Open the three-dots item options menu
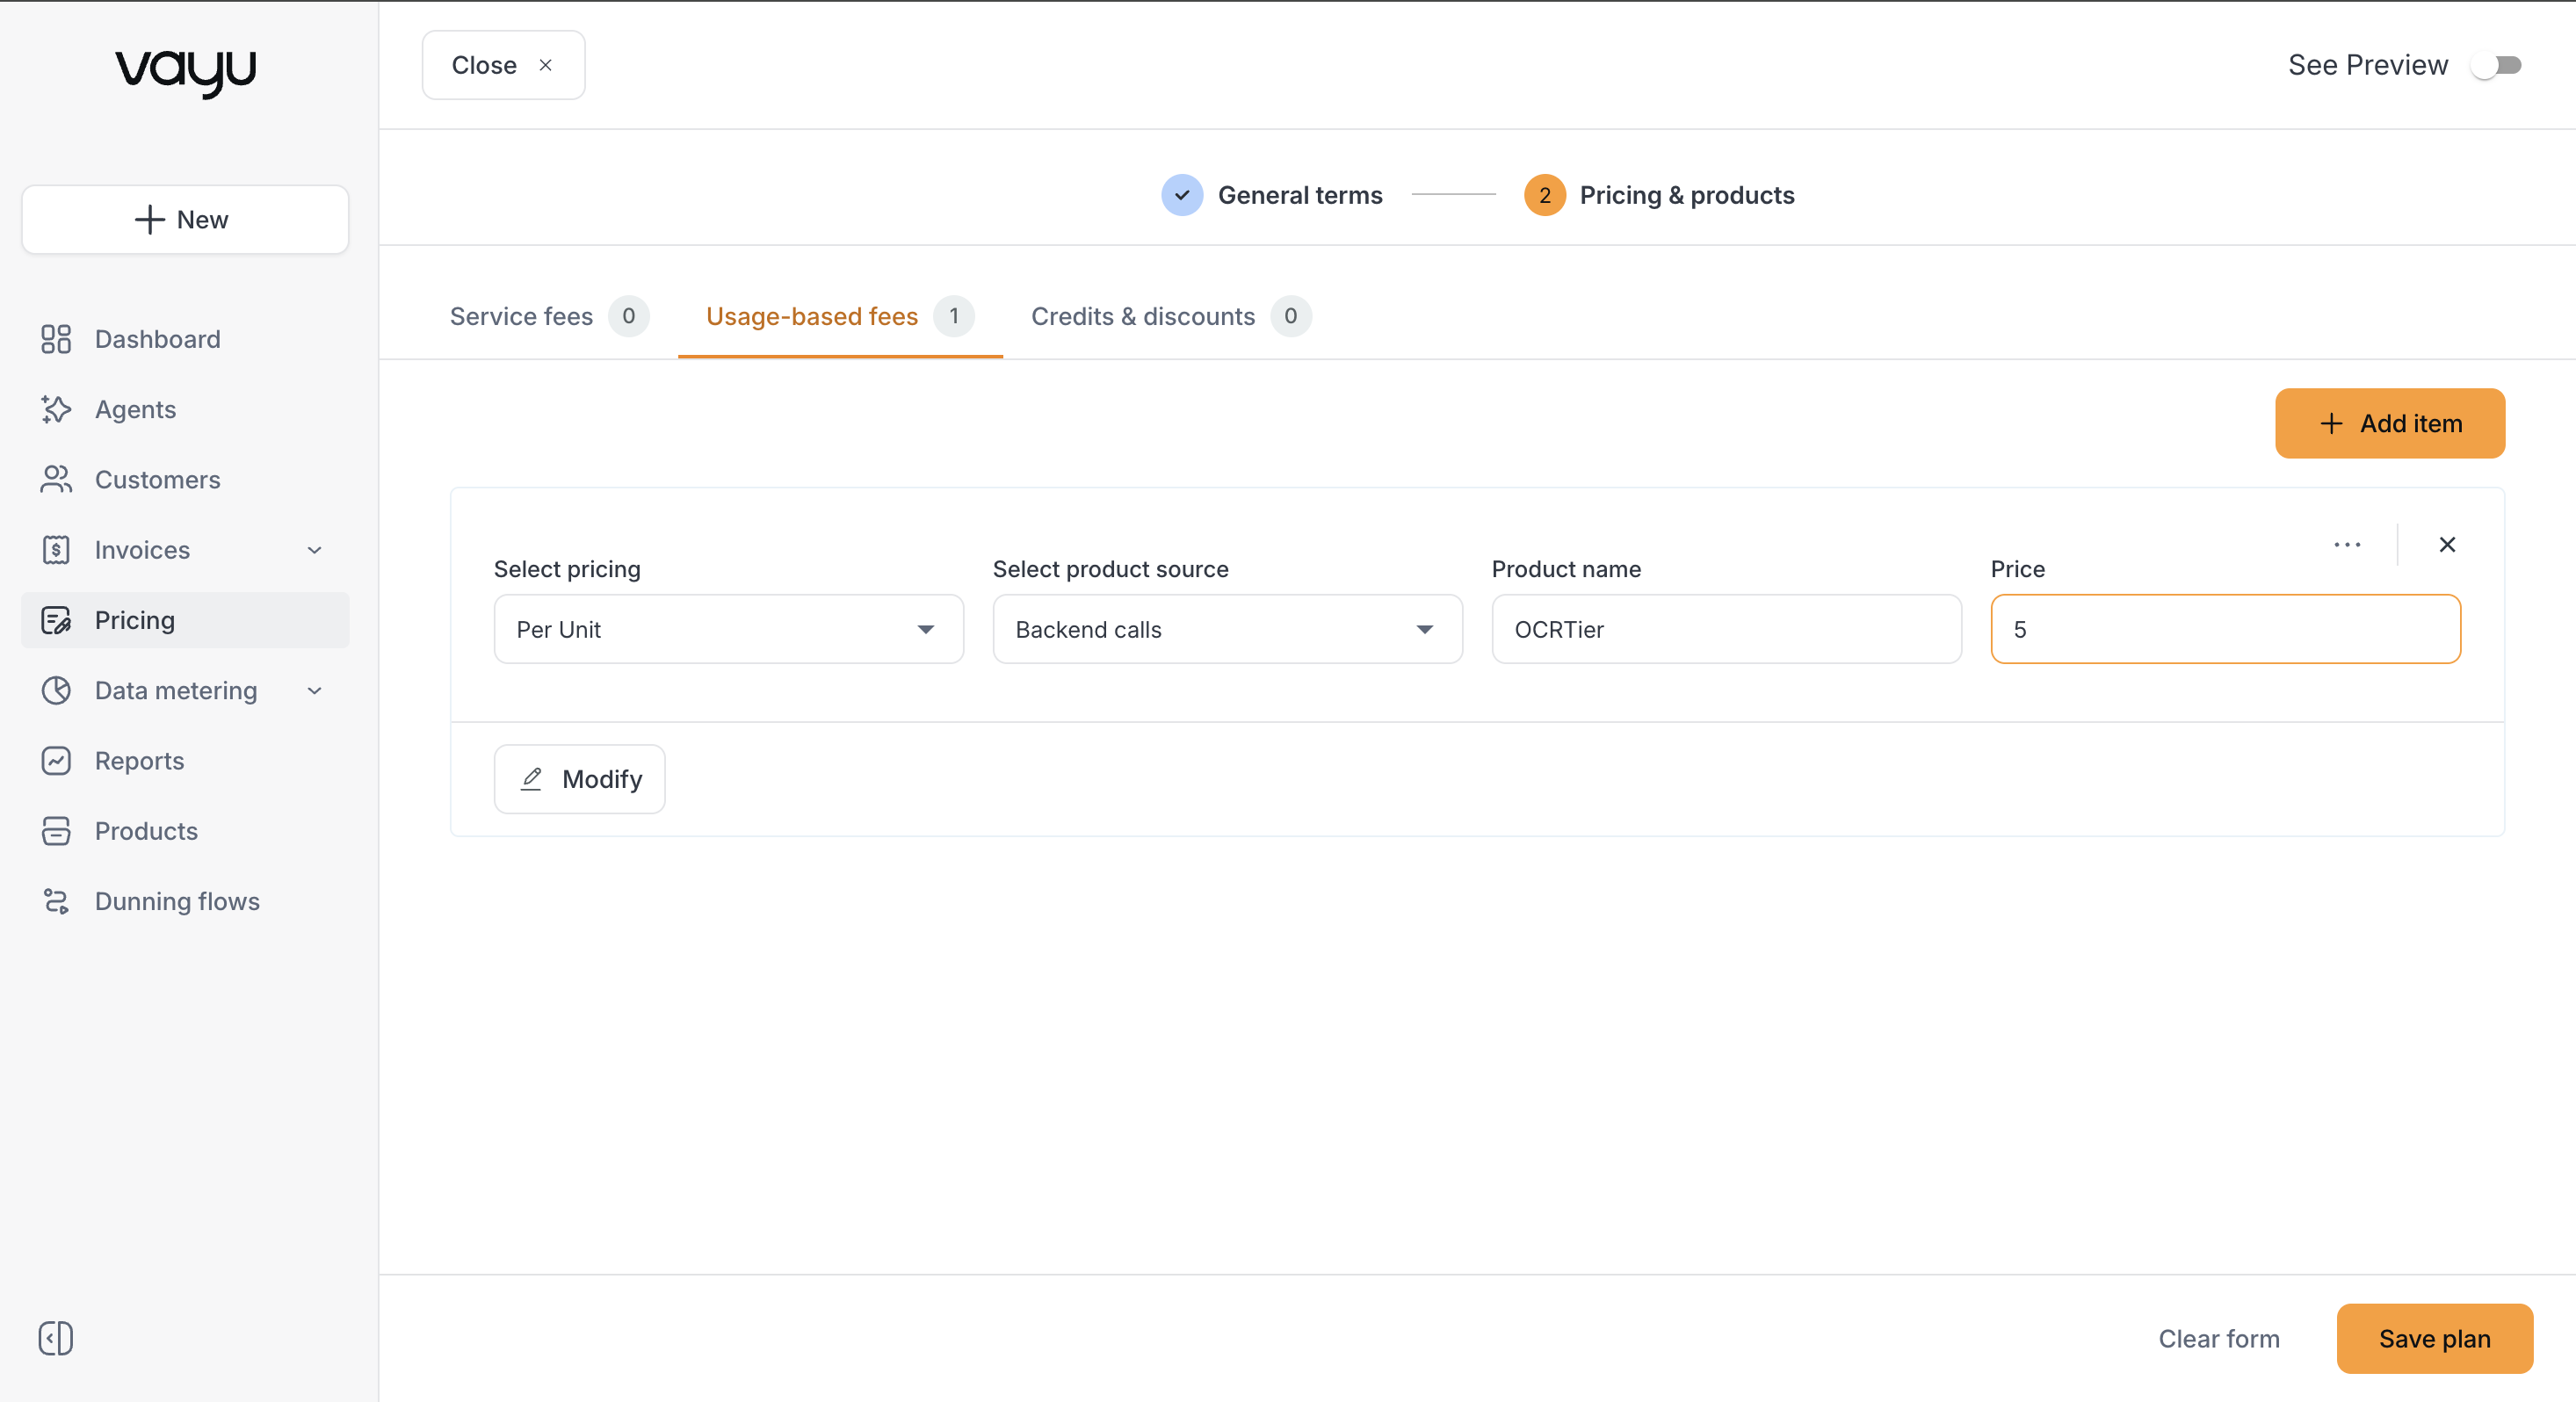The height and width of the screenshot is (1402, 2576). point(2347,544)
